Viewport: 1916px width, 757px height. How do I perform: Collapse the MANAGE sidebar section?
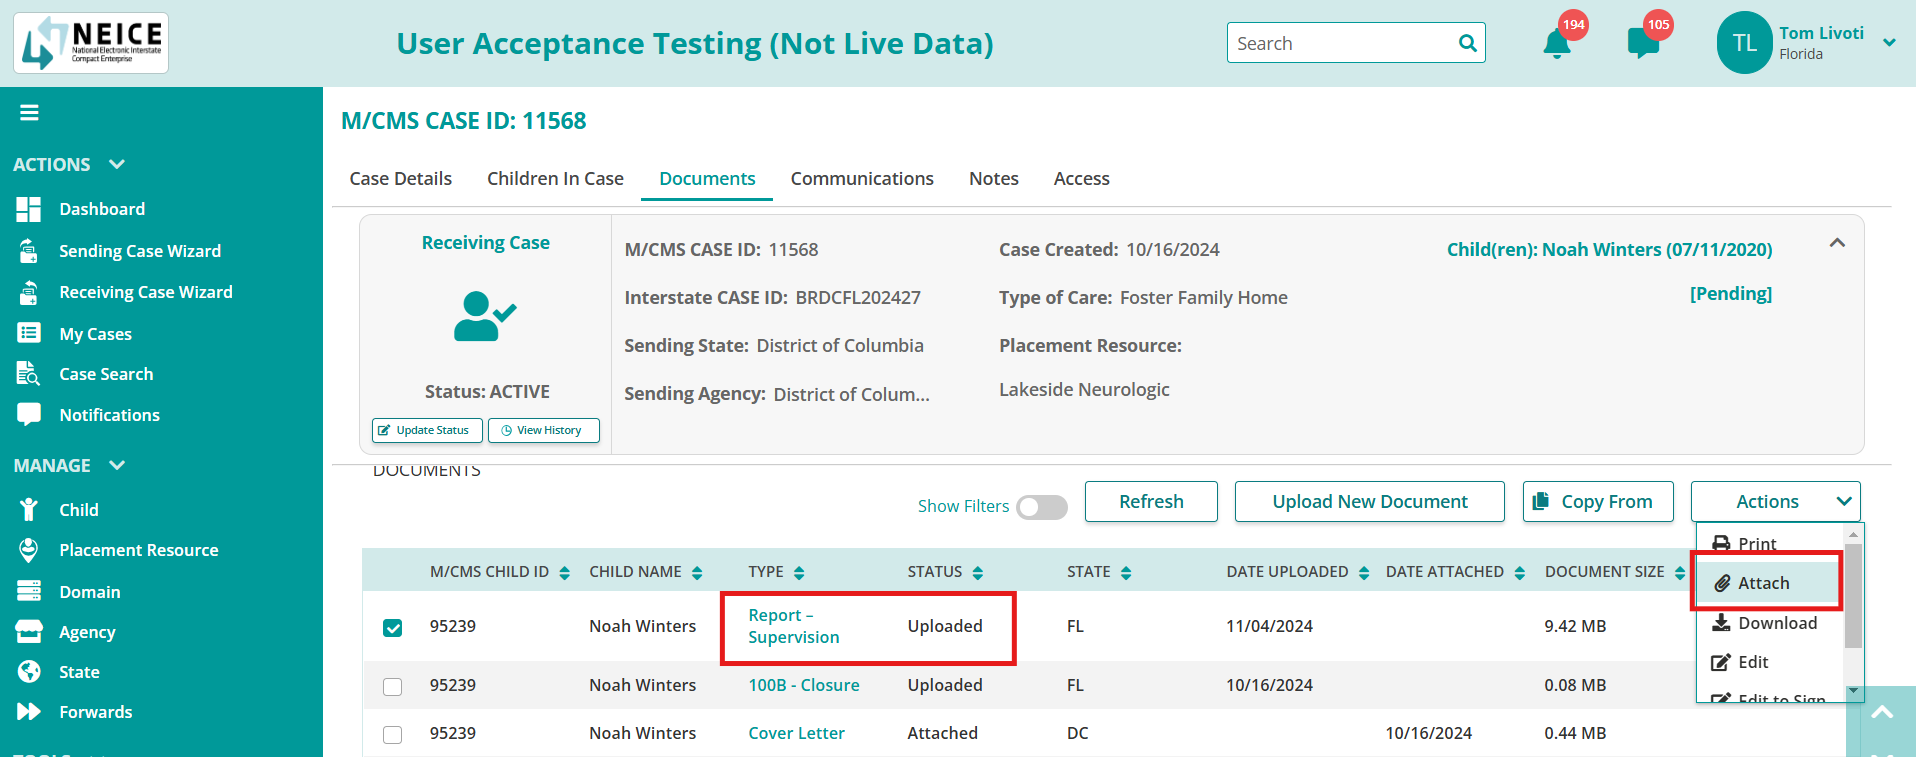point(117,465)
